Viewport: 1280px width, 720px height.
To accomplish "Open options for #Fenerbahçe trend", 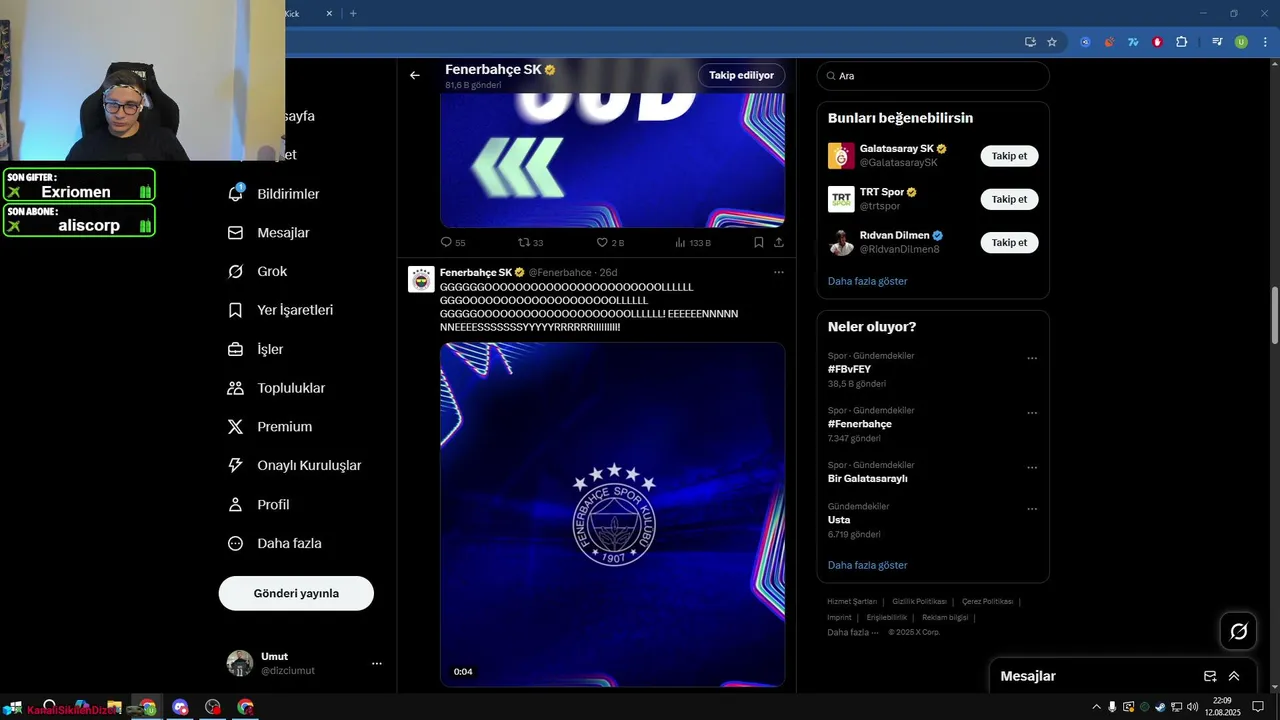I will [x=1032, y=413].
